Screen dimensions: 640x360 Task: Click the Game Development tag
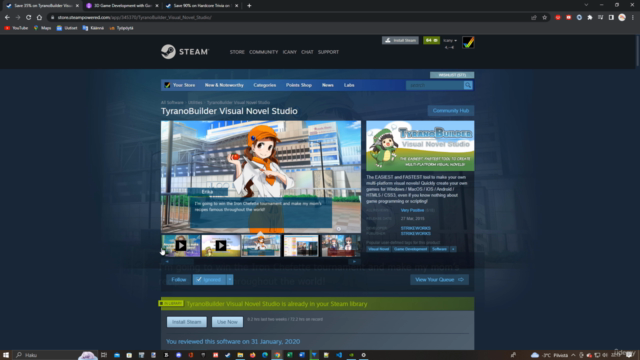point(410,249)
